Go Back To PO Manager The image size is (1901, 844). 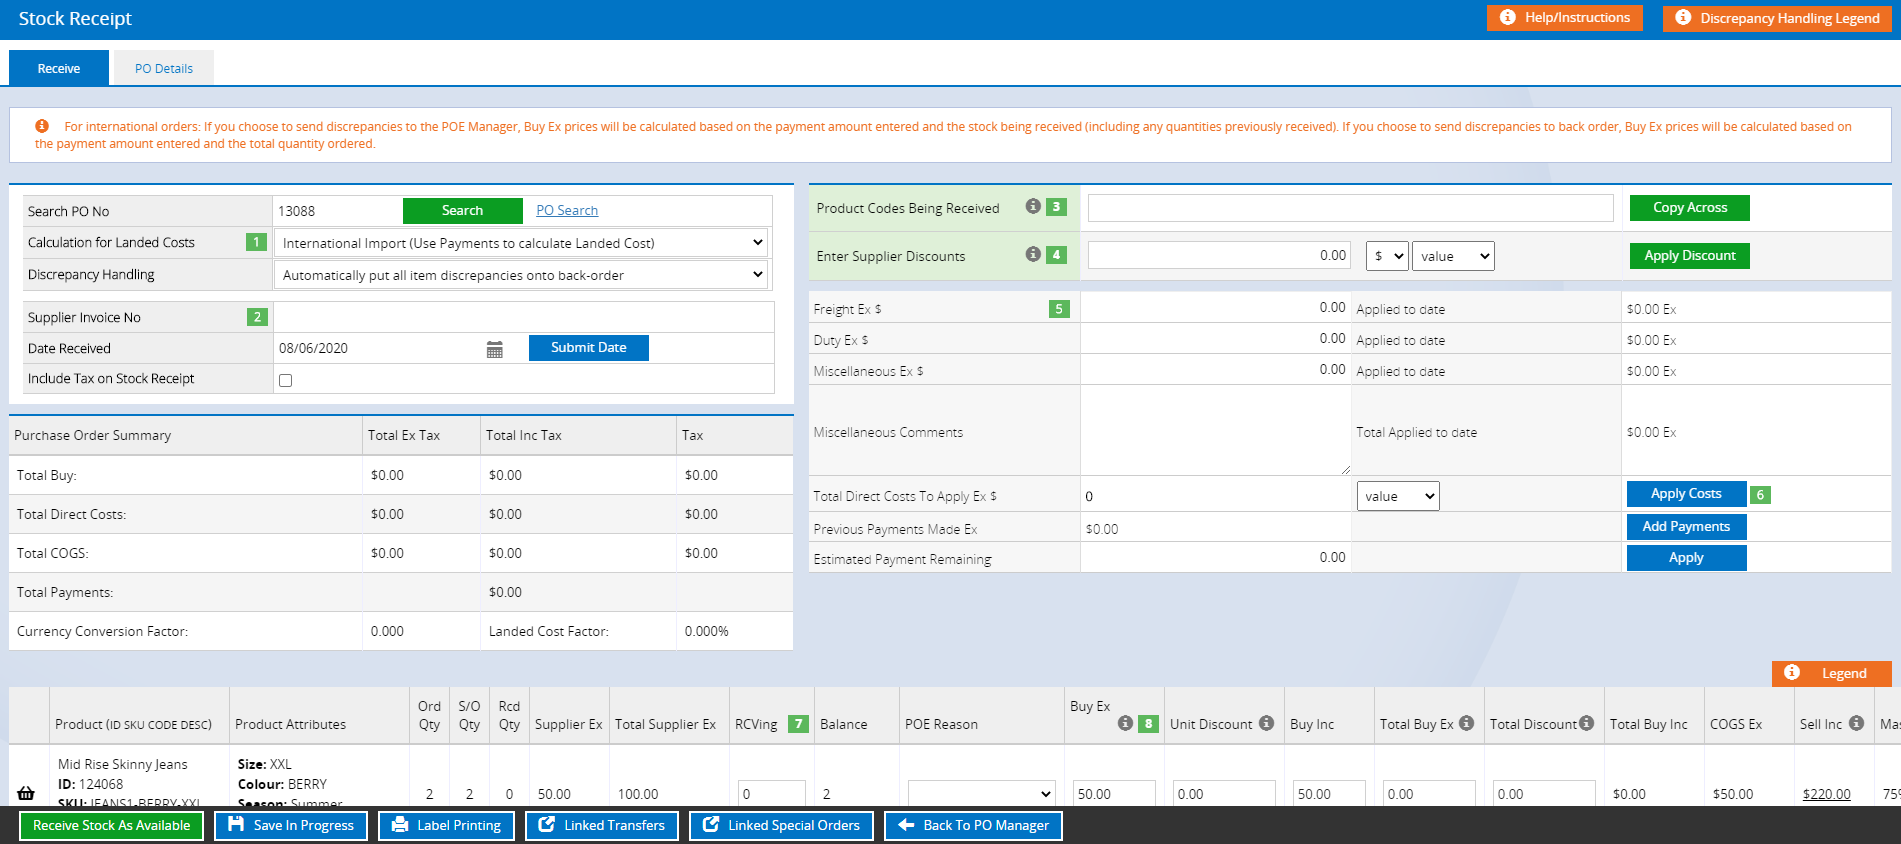[973, 825]
